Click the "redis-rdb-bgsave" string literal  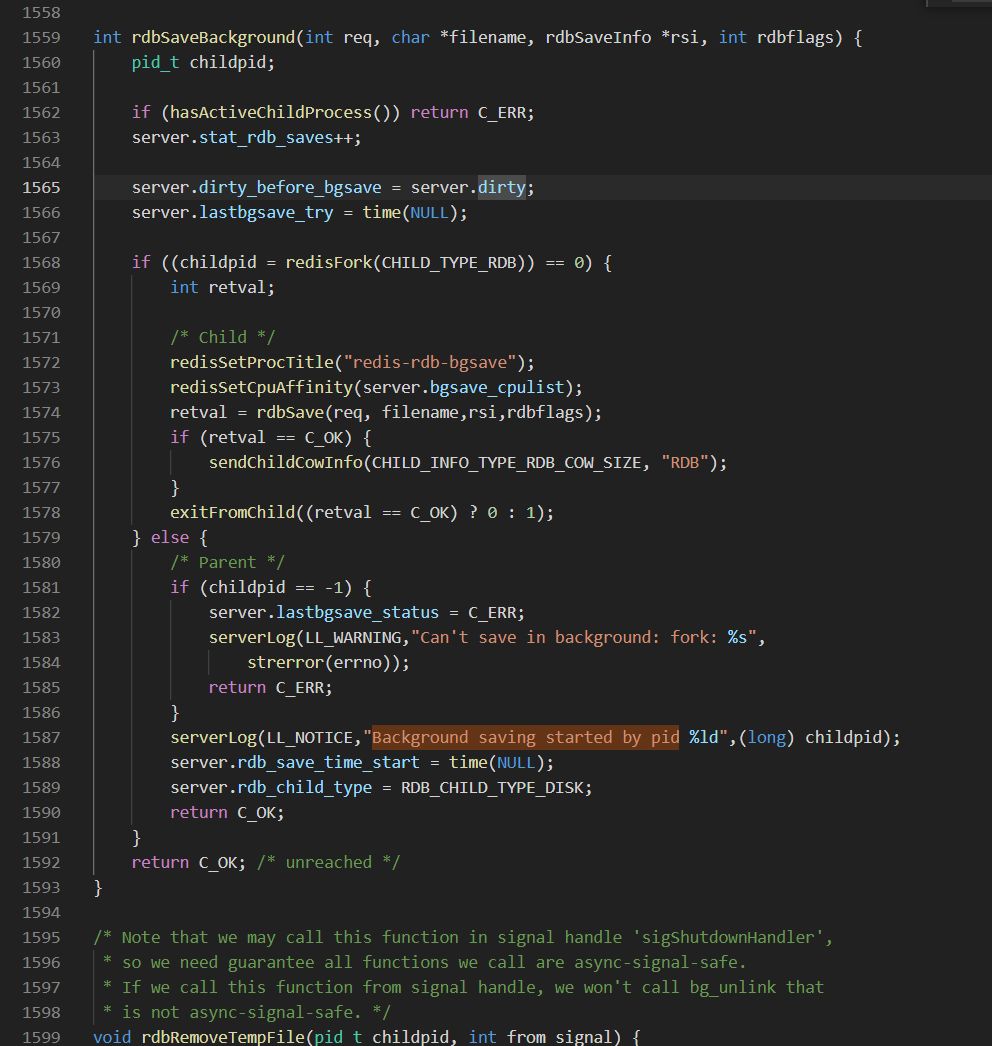(x=430, y=363)
